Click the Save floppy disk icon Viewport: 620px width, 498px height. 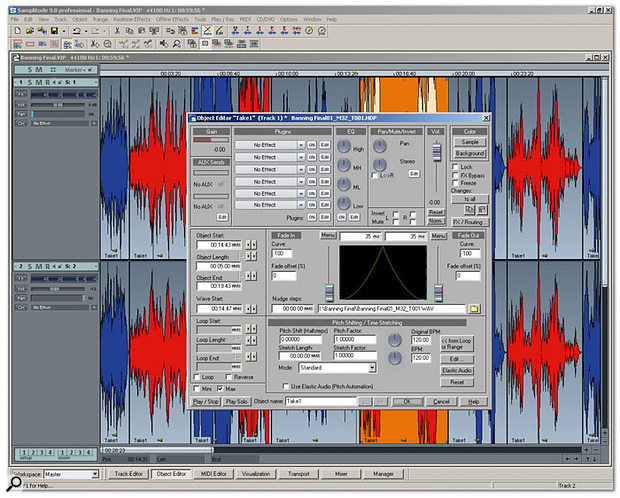tap(54, 30)
